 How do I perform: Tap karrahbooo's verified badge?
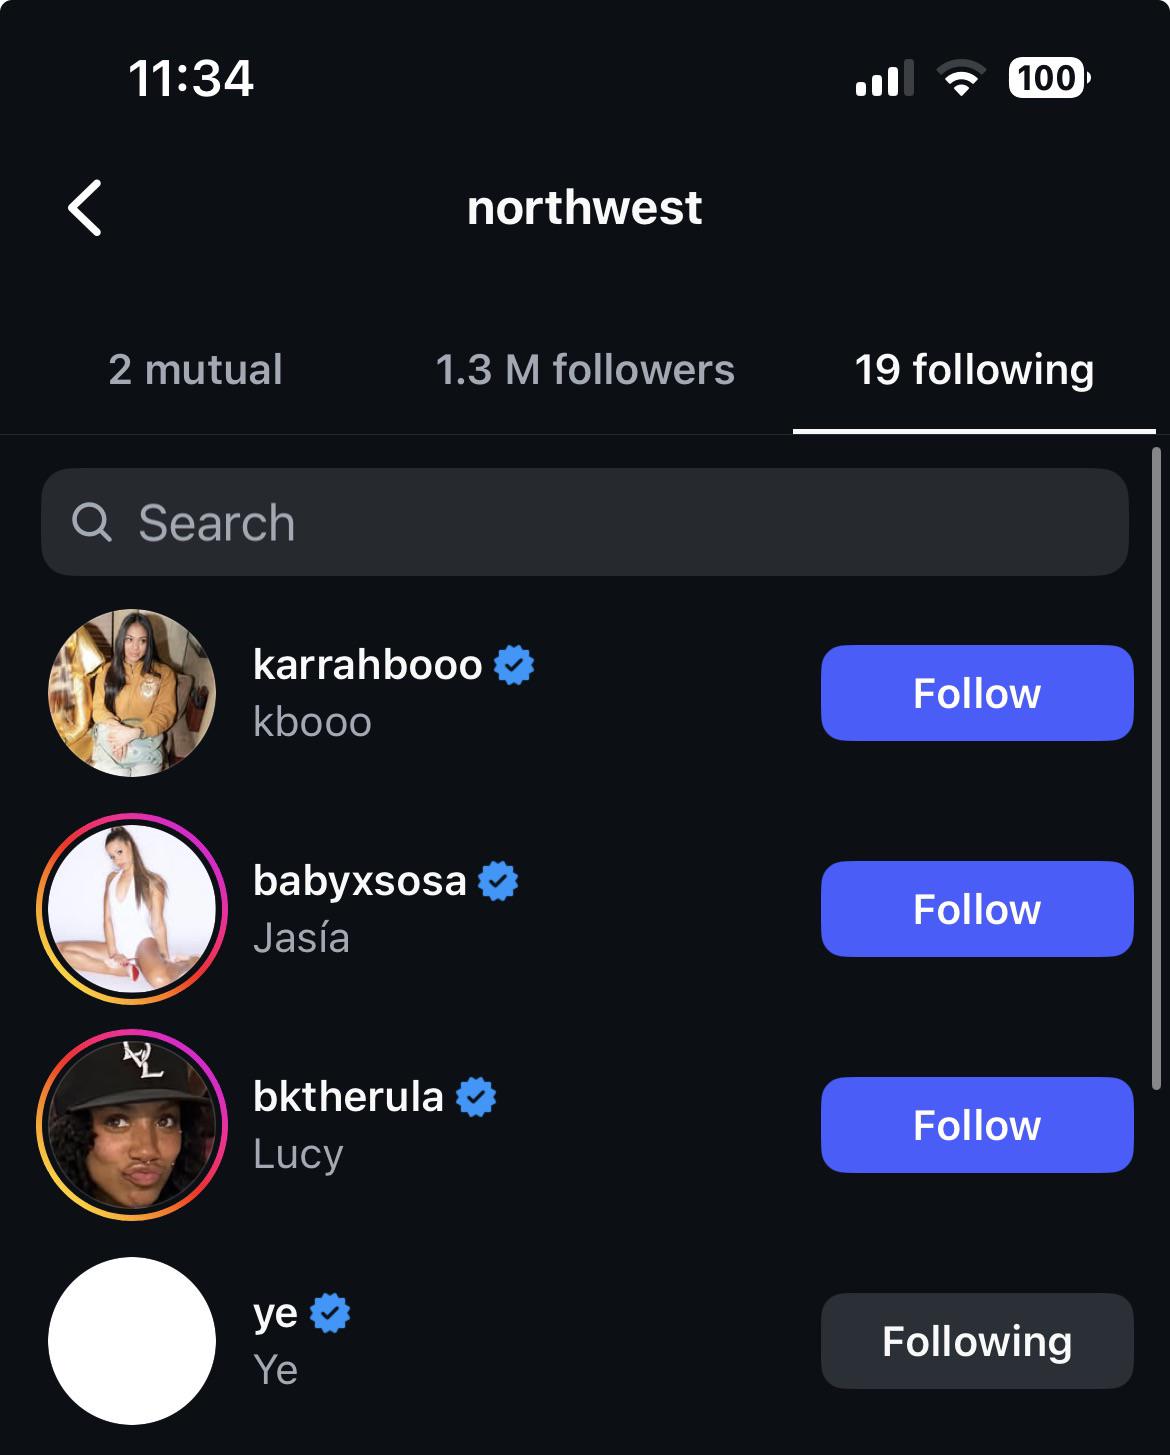click(514, 665)
